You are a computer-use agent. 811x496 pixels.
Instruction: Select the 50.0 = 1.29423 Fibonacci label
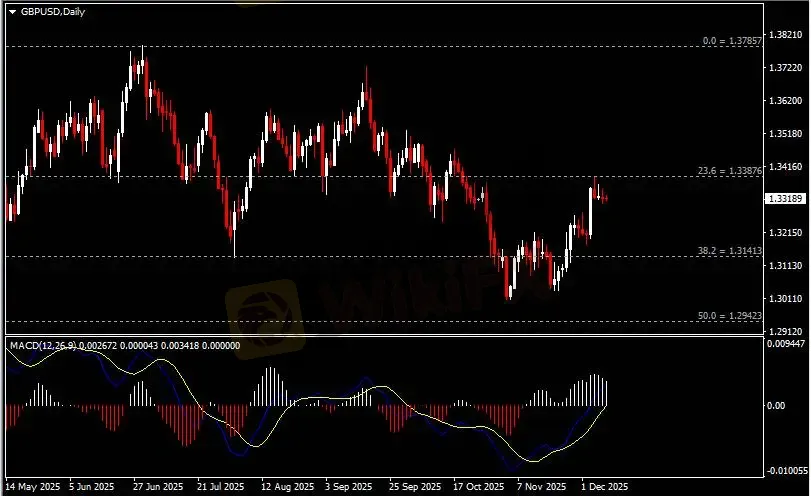[x=730, y=315]
